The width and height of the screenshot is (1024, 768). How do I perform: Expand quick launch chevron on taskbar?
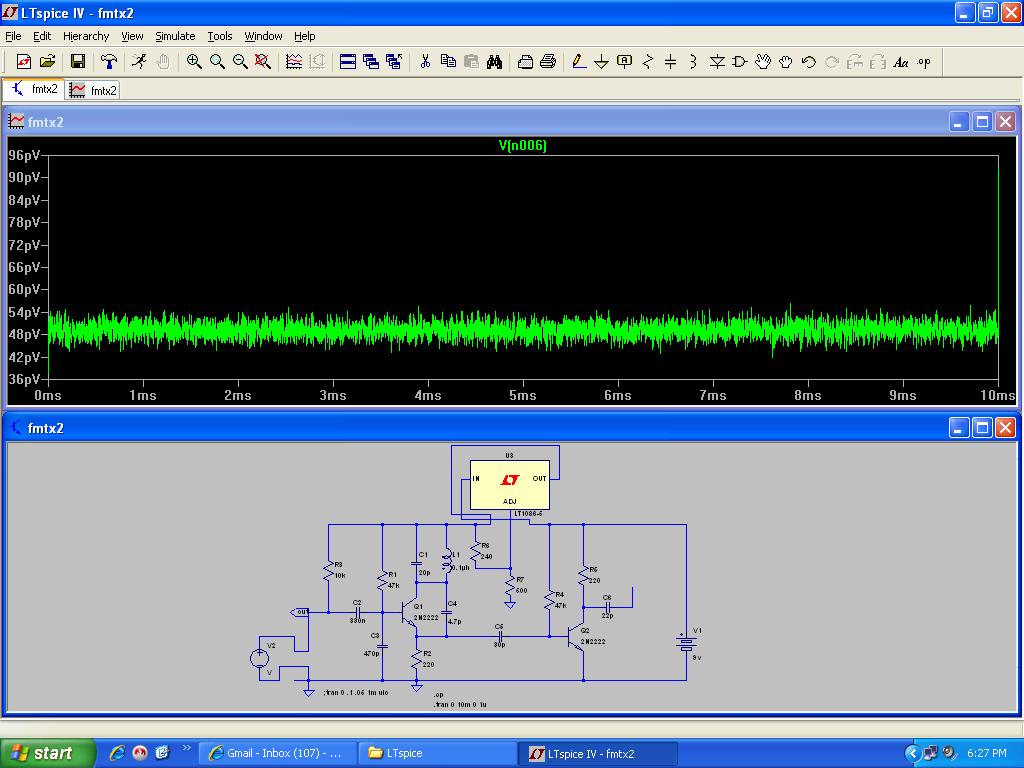coord(187,748)
